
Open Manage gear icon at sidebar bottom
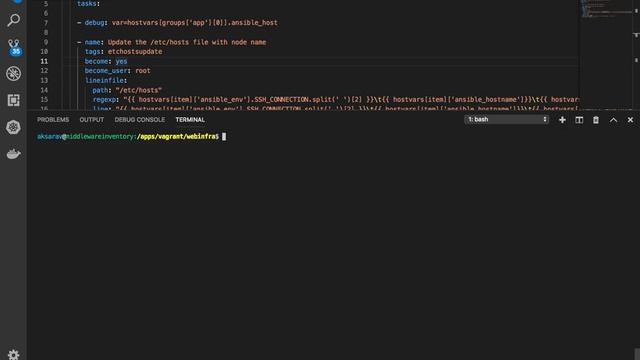click(x=13, y=354)
